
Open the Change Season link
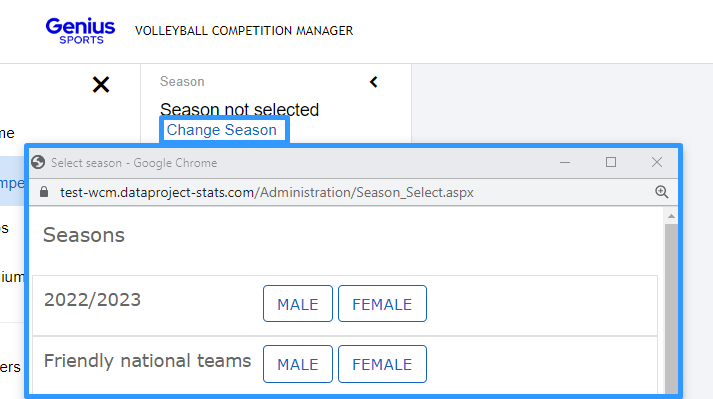221,130
